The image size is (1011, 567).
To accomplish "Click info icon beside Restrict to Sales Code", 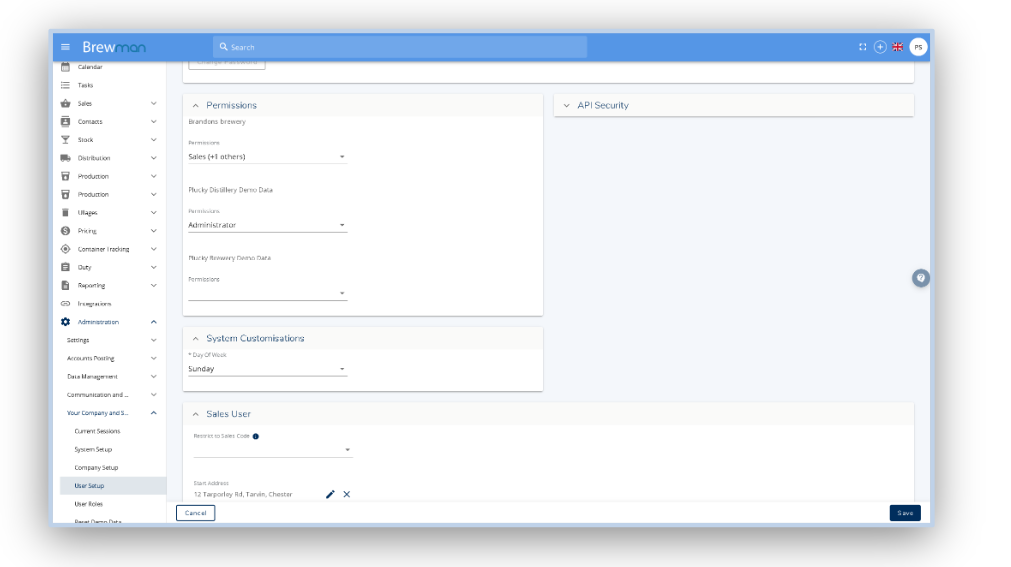I will coord(256,436).
